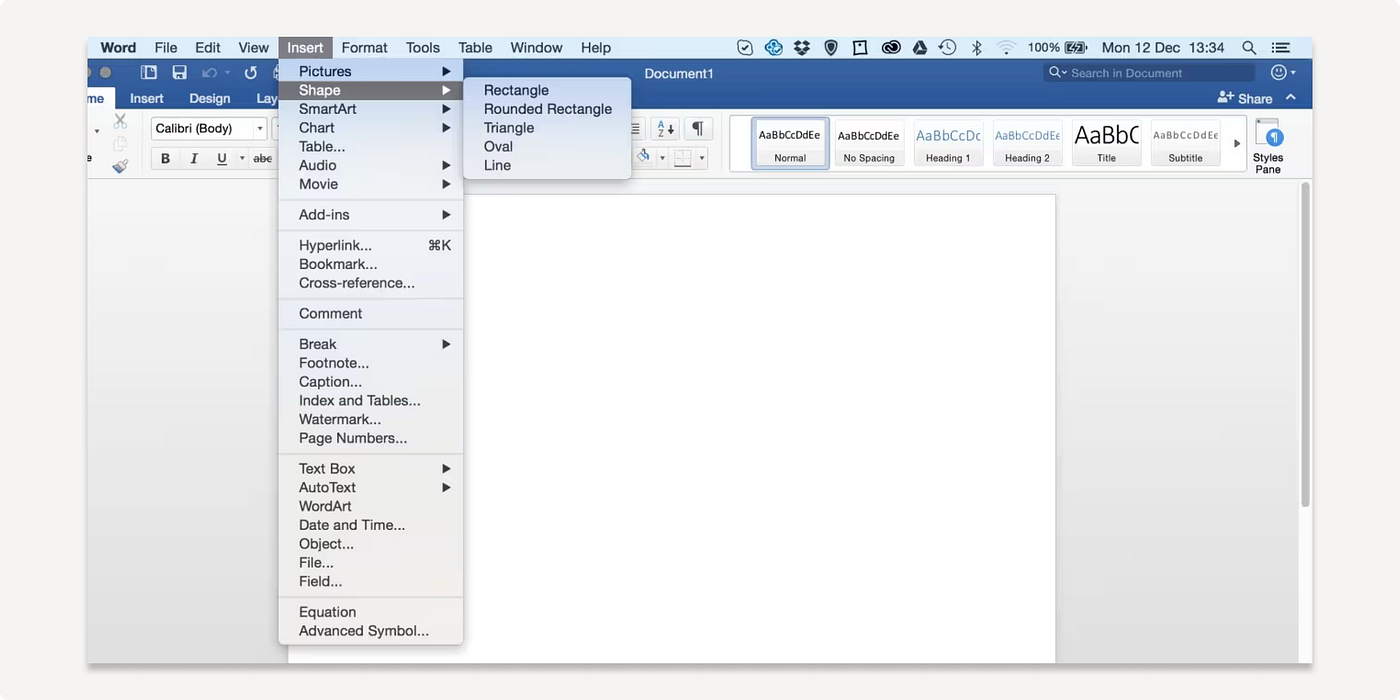Click the Google Drive menu bar icon
1400x700 pixels.
(919, 47)
